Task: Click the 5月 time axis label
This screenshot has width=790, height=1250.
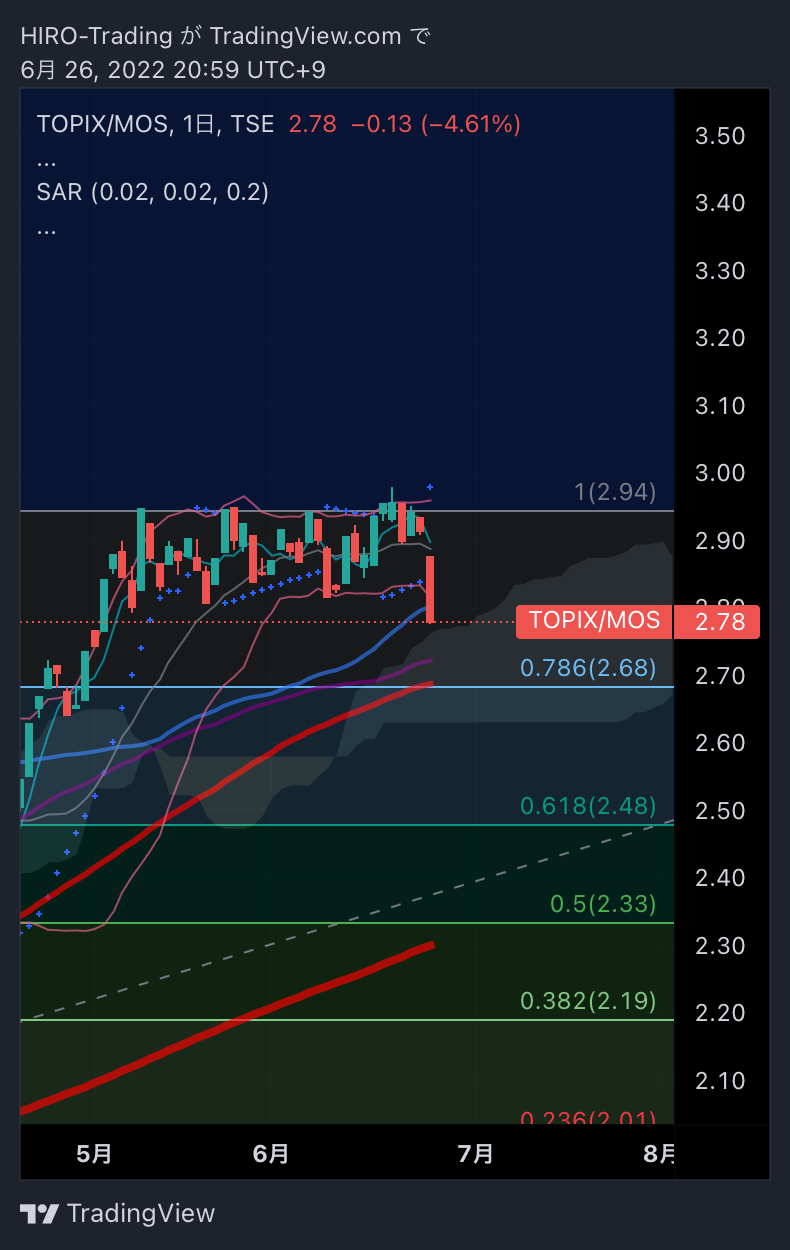Action: point(94,1154)
